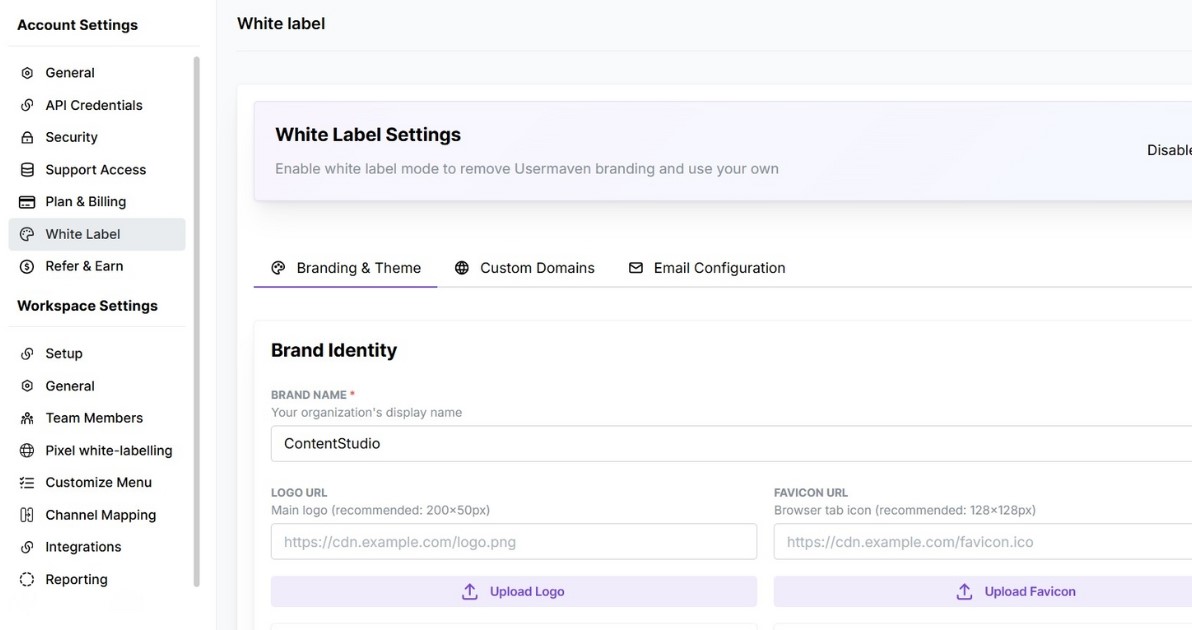Click the Email Configuration envelope icon
Image resolution: width=1192 pixels, height=630 pixels.
634,268
